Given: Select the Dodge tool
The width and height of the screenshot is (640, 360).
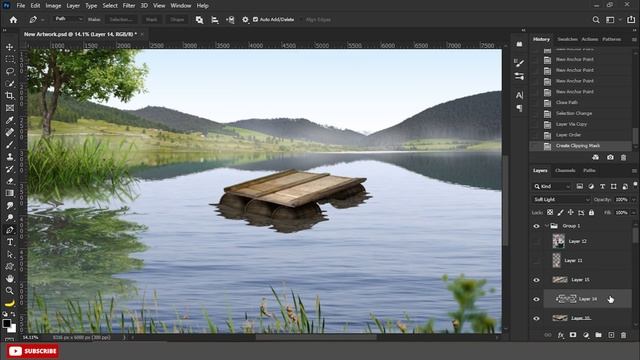Looking at the screenshot, I should pyautogui.click(x=9, y=218).
